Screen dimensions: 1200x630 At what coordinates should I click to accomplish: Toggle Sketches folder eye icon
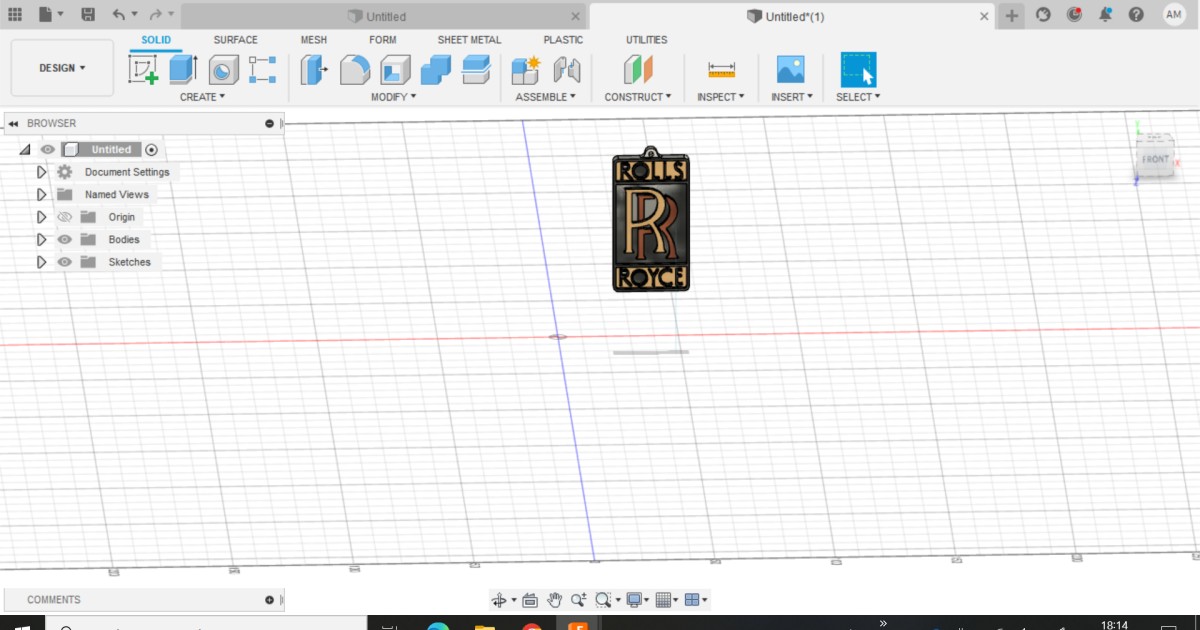pos(65,262)
